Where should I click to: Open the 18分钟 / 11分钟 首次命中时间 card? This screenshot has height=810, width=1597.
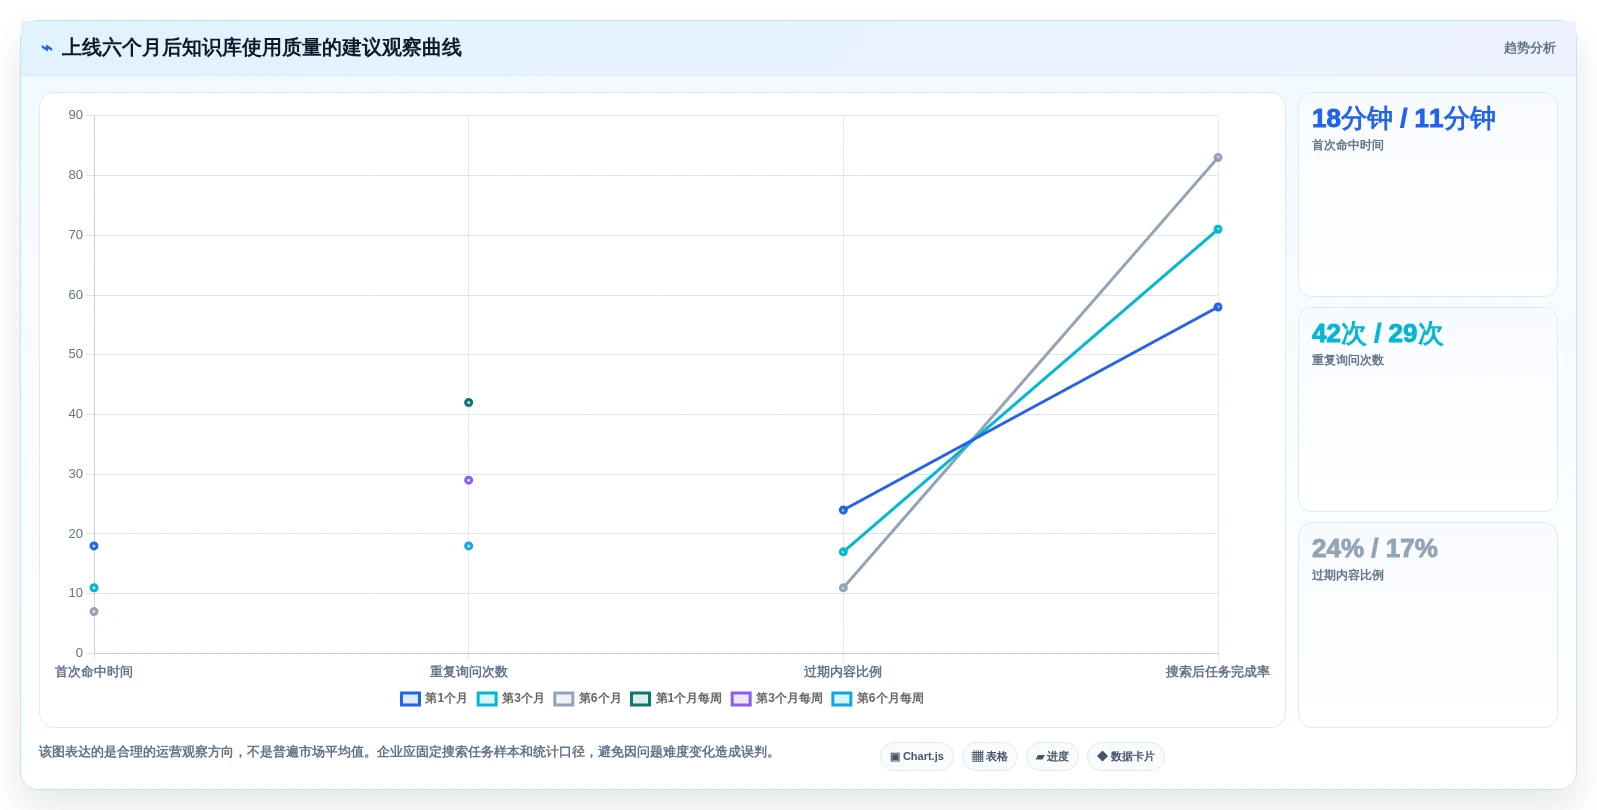pos(1427,195)
